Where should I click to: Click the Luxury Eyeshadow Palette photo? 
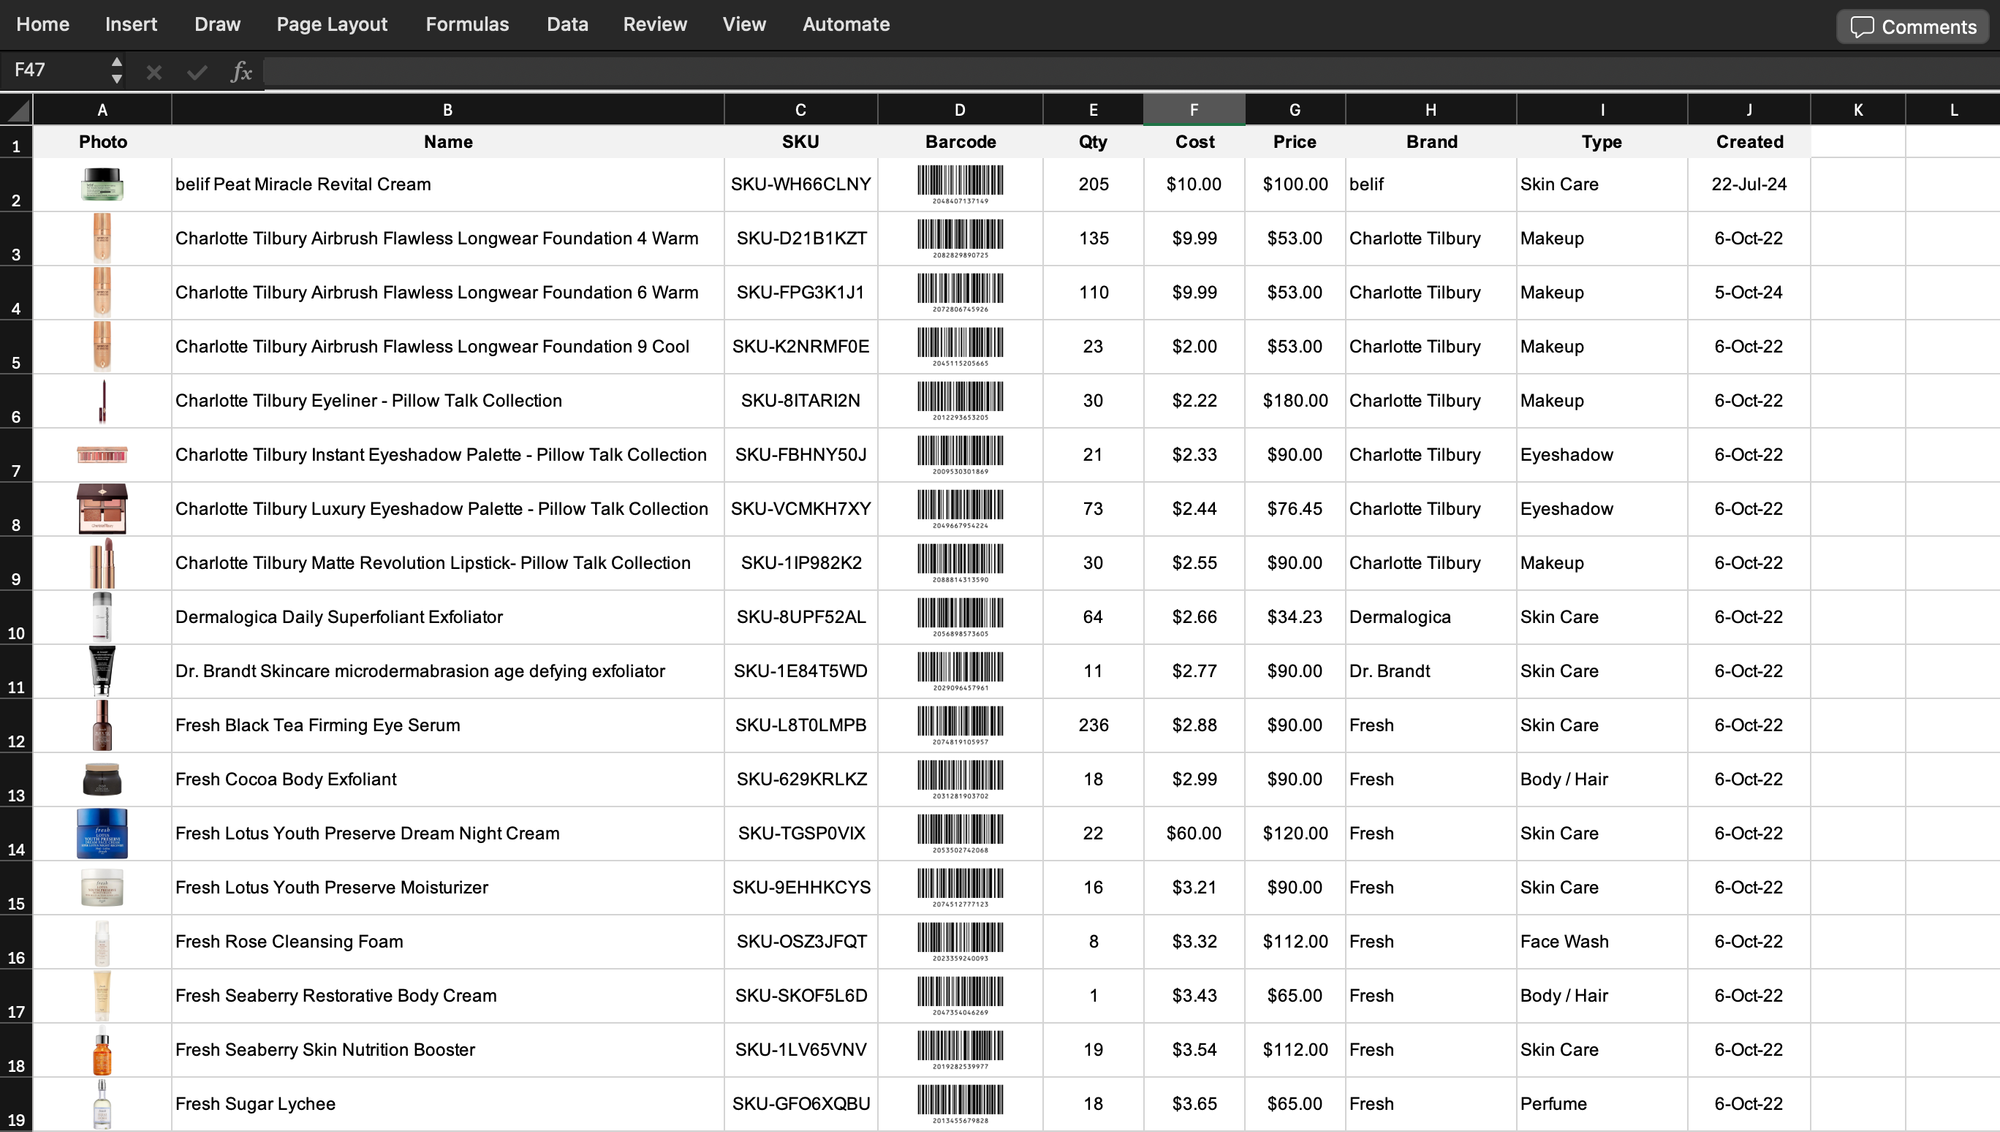point(102,509)
